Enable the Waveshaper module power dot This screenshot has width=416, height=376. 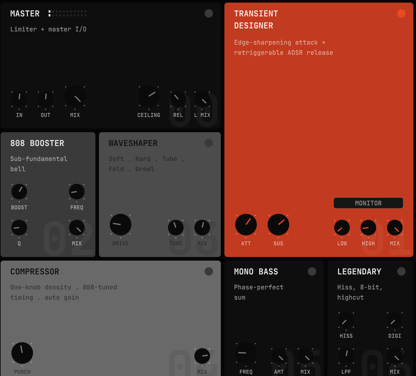pos(209,143)
